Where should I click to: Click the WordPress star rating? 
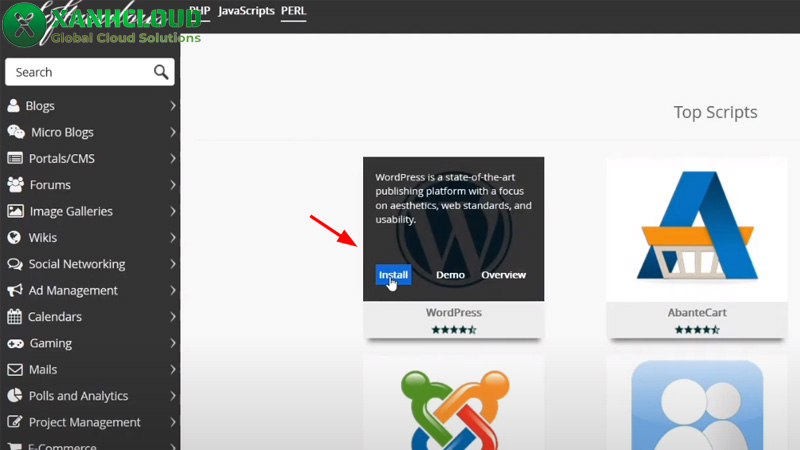[x=454, y=330]
